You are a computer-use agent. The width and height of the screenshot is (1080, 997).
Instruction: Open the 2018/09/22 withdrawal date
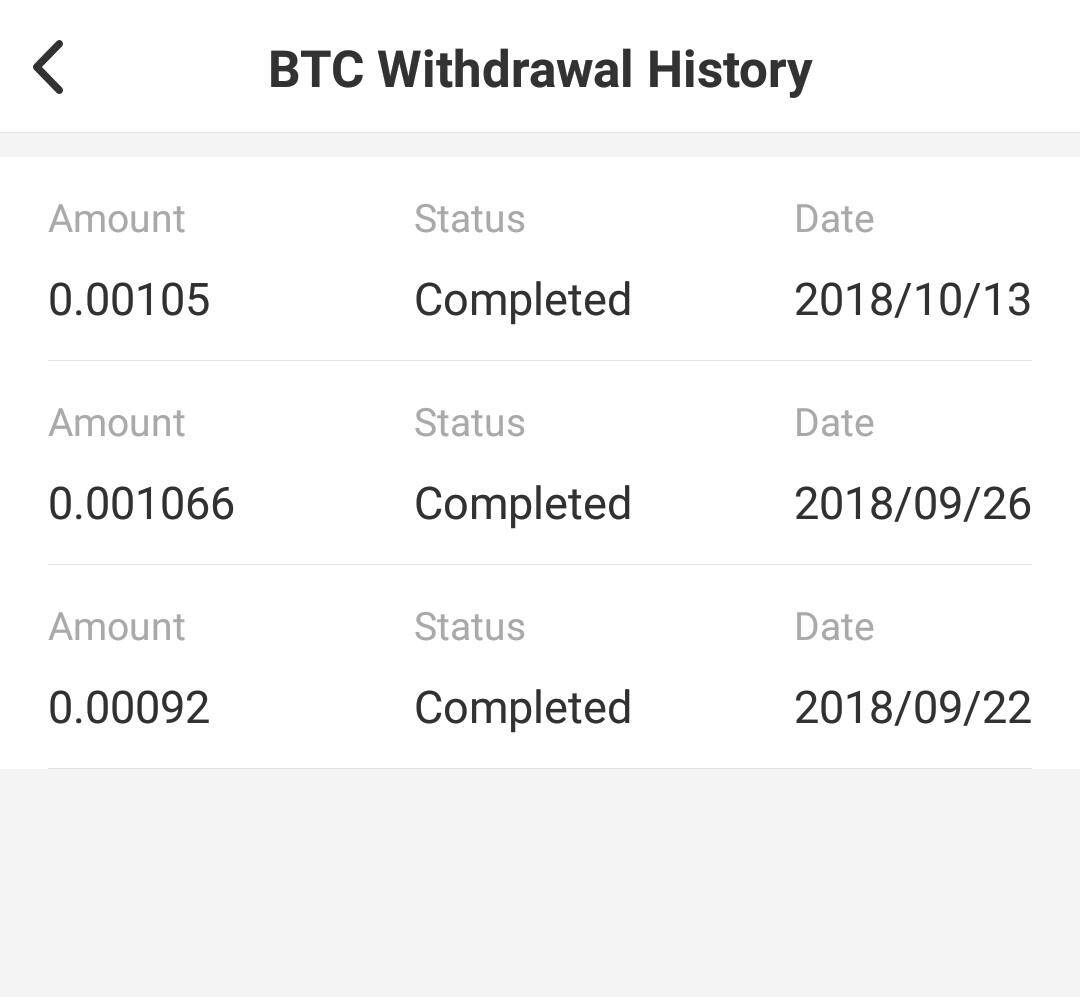912,708
